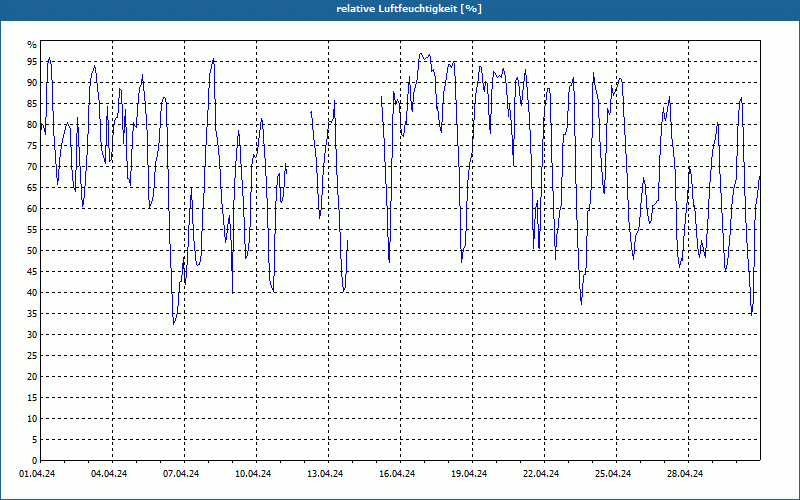Image resolution: width=800 pixels, height=500 pixels.
Task: Click the y-axis value 55
Action: (32, 230)
